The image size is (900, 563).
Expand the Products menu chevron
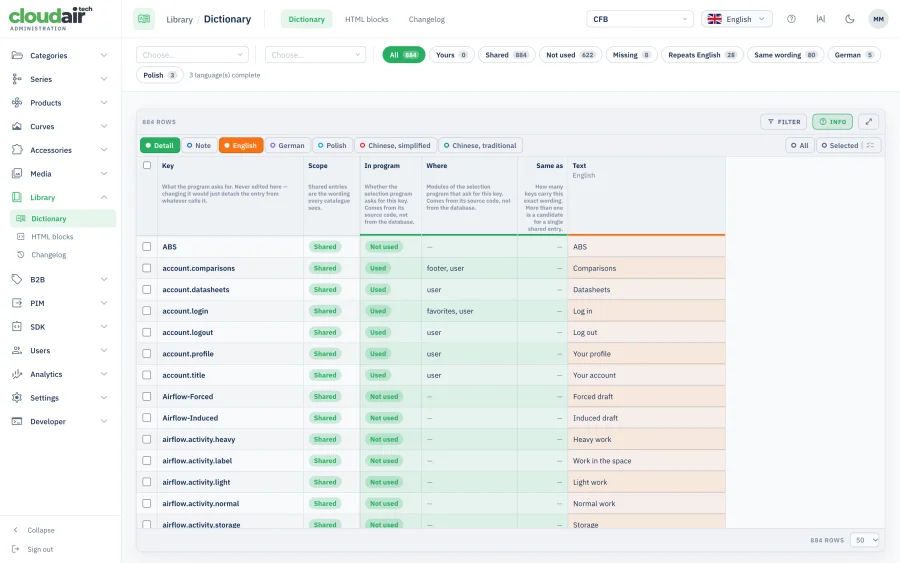104,102
